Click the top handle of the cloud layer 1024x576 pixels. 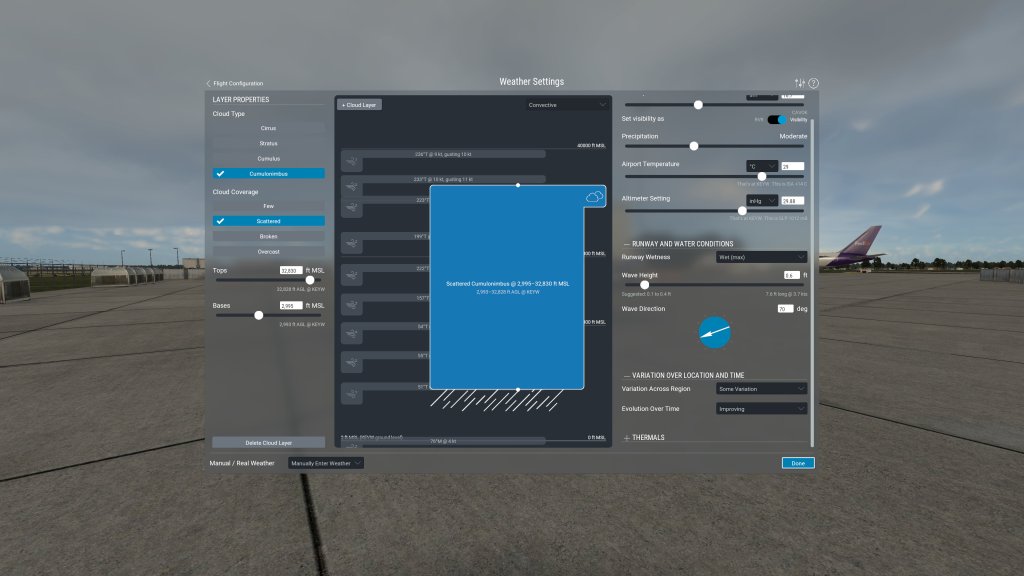(517, 185)
